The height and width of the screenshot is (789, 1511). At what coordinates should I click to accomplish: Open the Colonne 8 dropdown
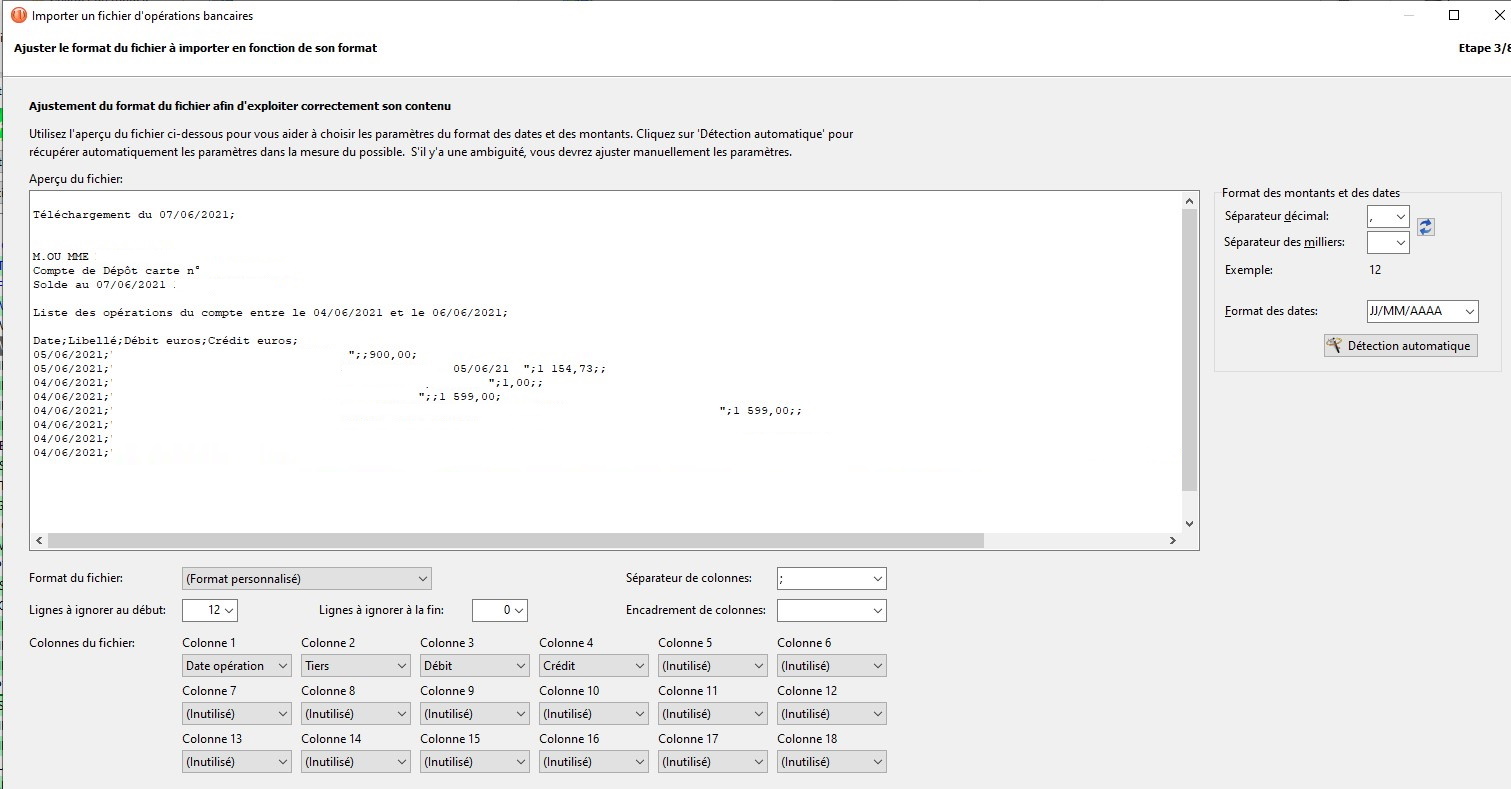[355, 714]
